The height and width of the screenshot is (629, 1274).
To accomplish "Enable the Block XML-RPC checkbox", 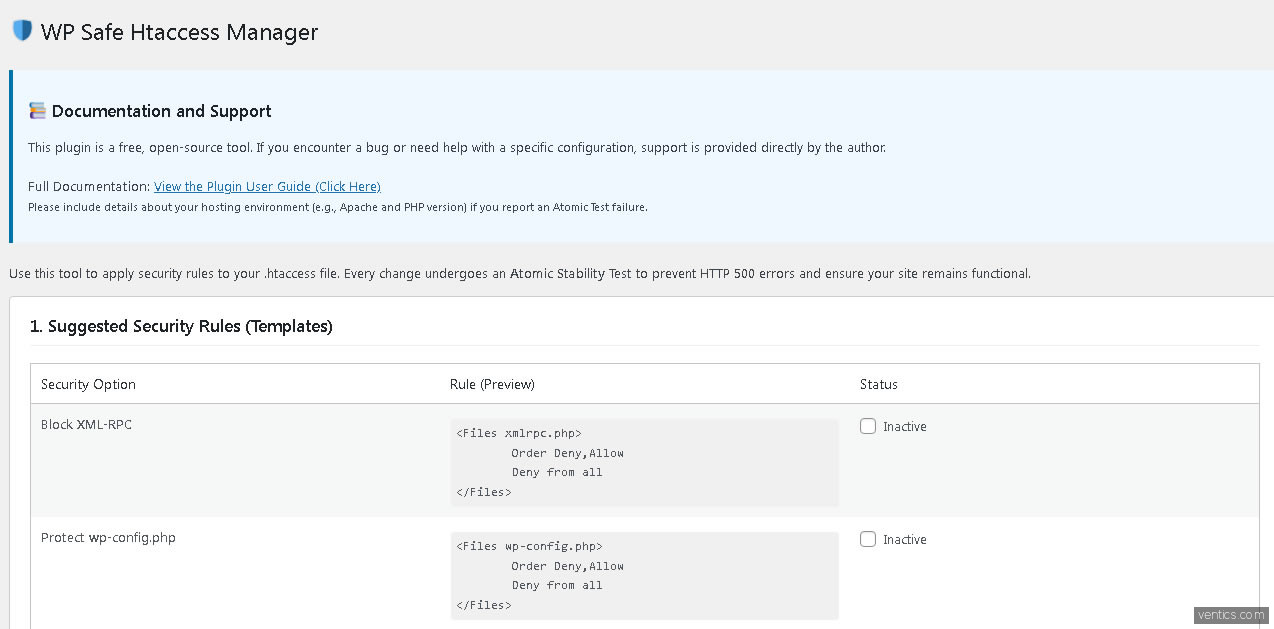I will (868, 426).
